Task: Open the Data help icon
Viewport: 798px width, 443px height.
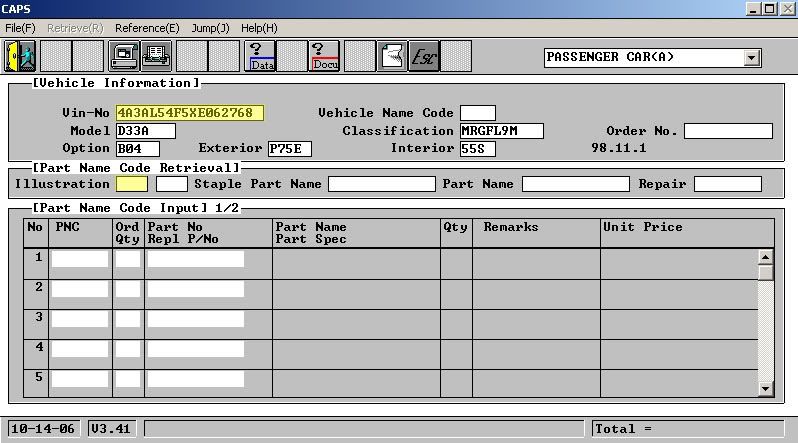Action: tap(260, 55)
